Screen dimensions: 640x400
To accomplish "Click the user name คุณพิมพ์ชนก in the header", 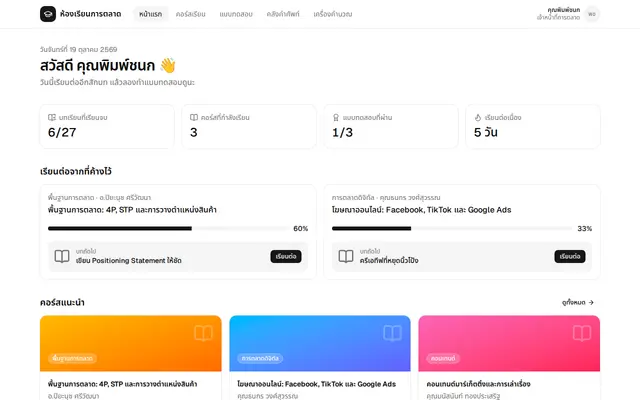I will point(564,10).
